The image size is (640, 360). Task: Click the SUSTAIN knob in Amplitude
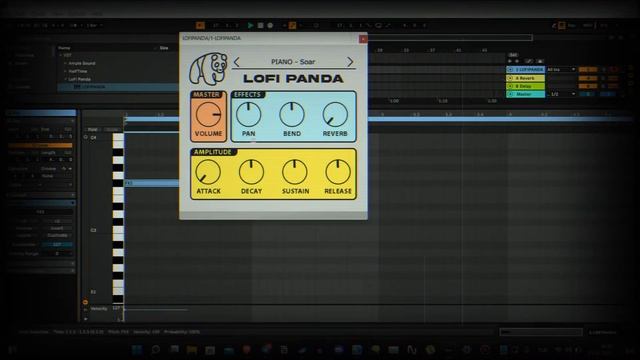tap(295, 172)
